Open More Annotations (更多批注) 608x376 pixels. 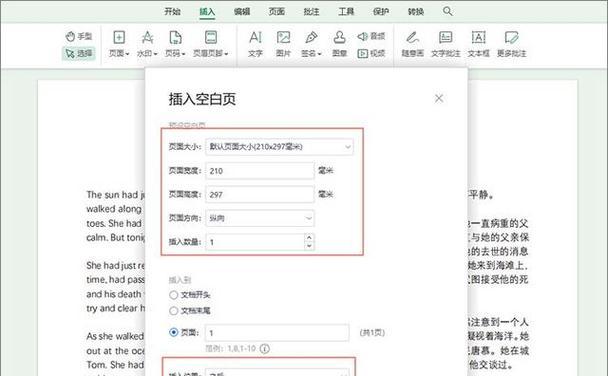(x=511, y=44)
